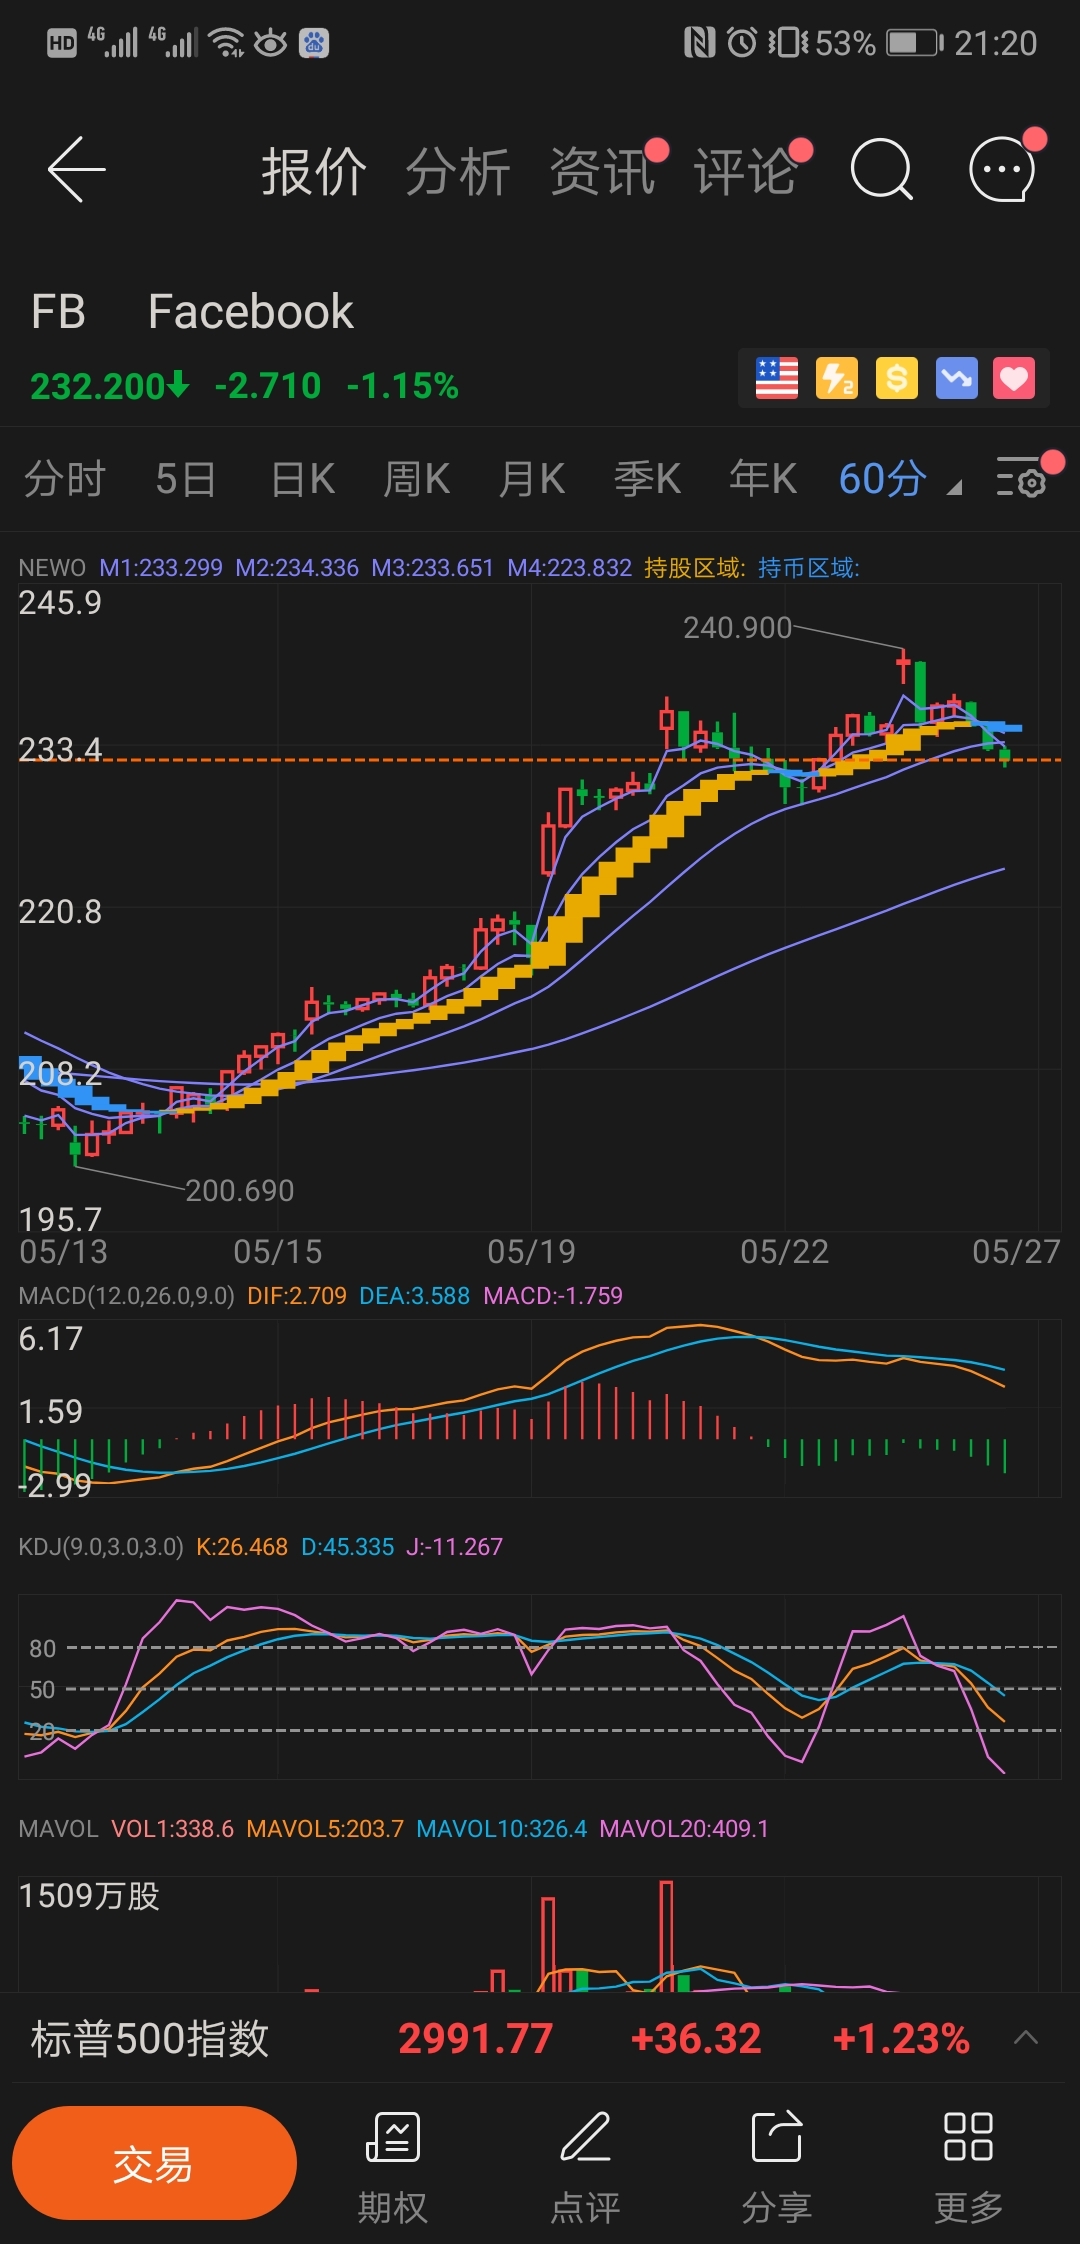Tap the -1.15% change percentage
1080x2244 pixels.
(x=403, y=385)
